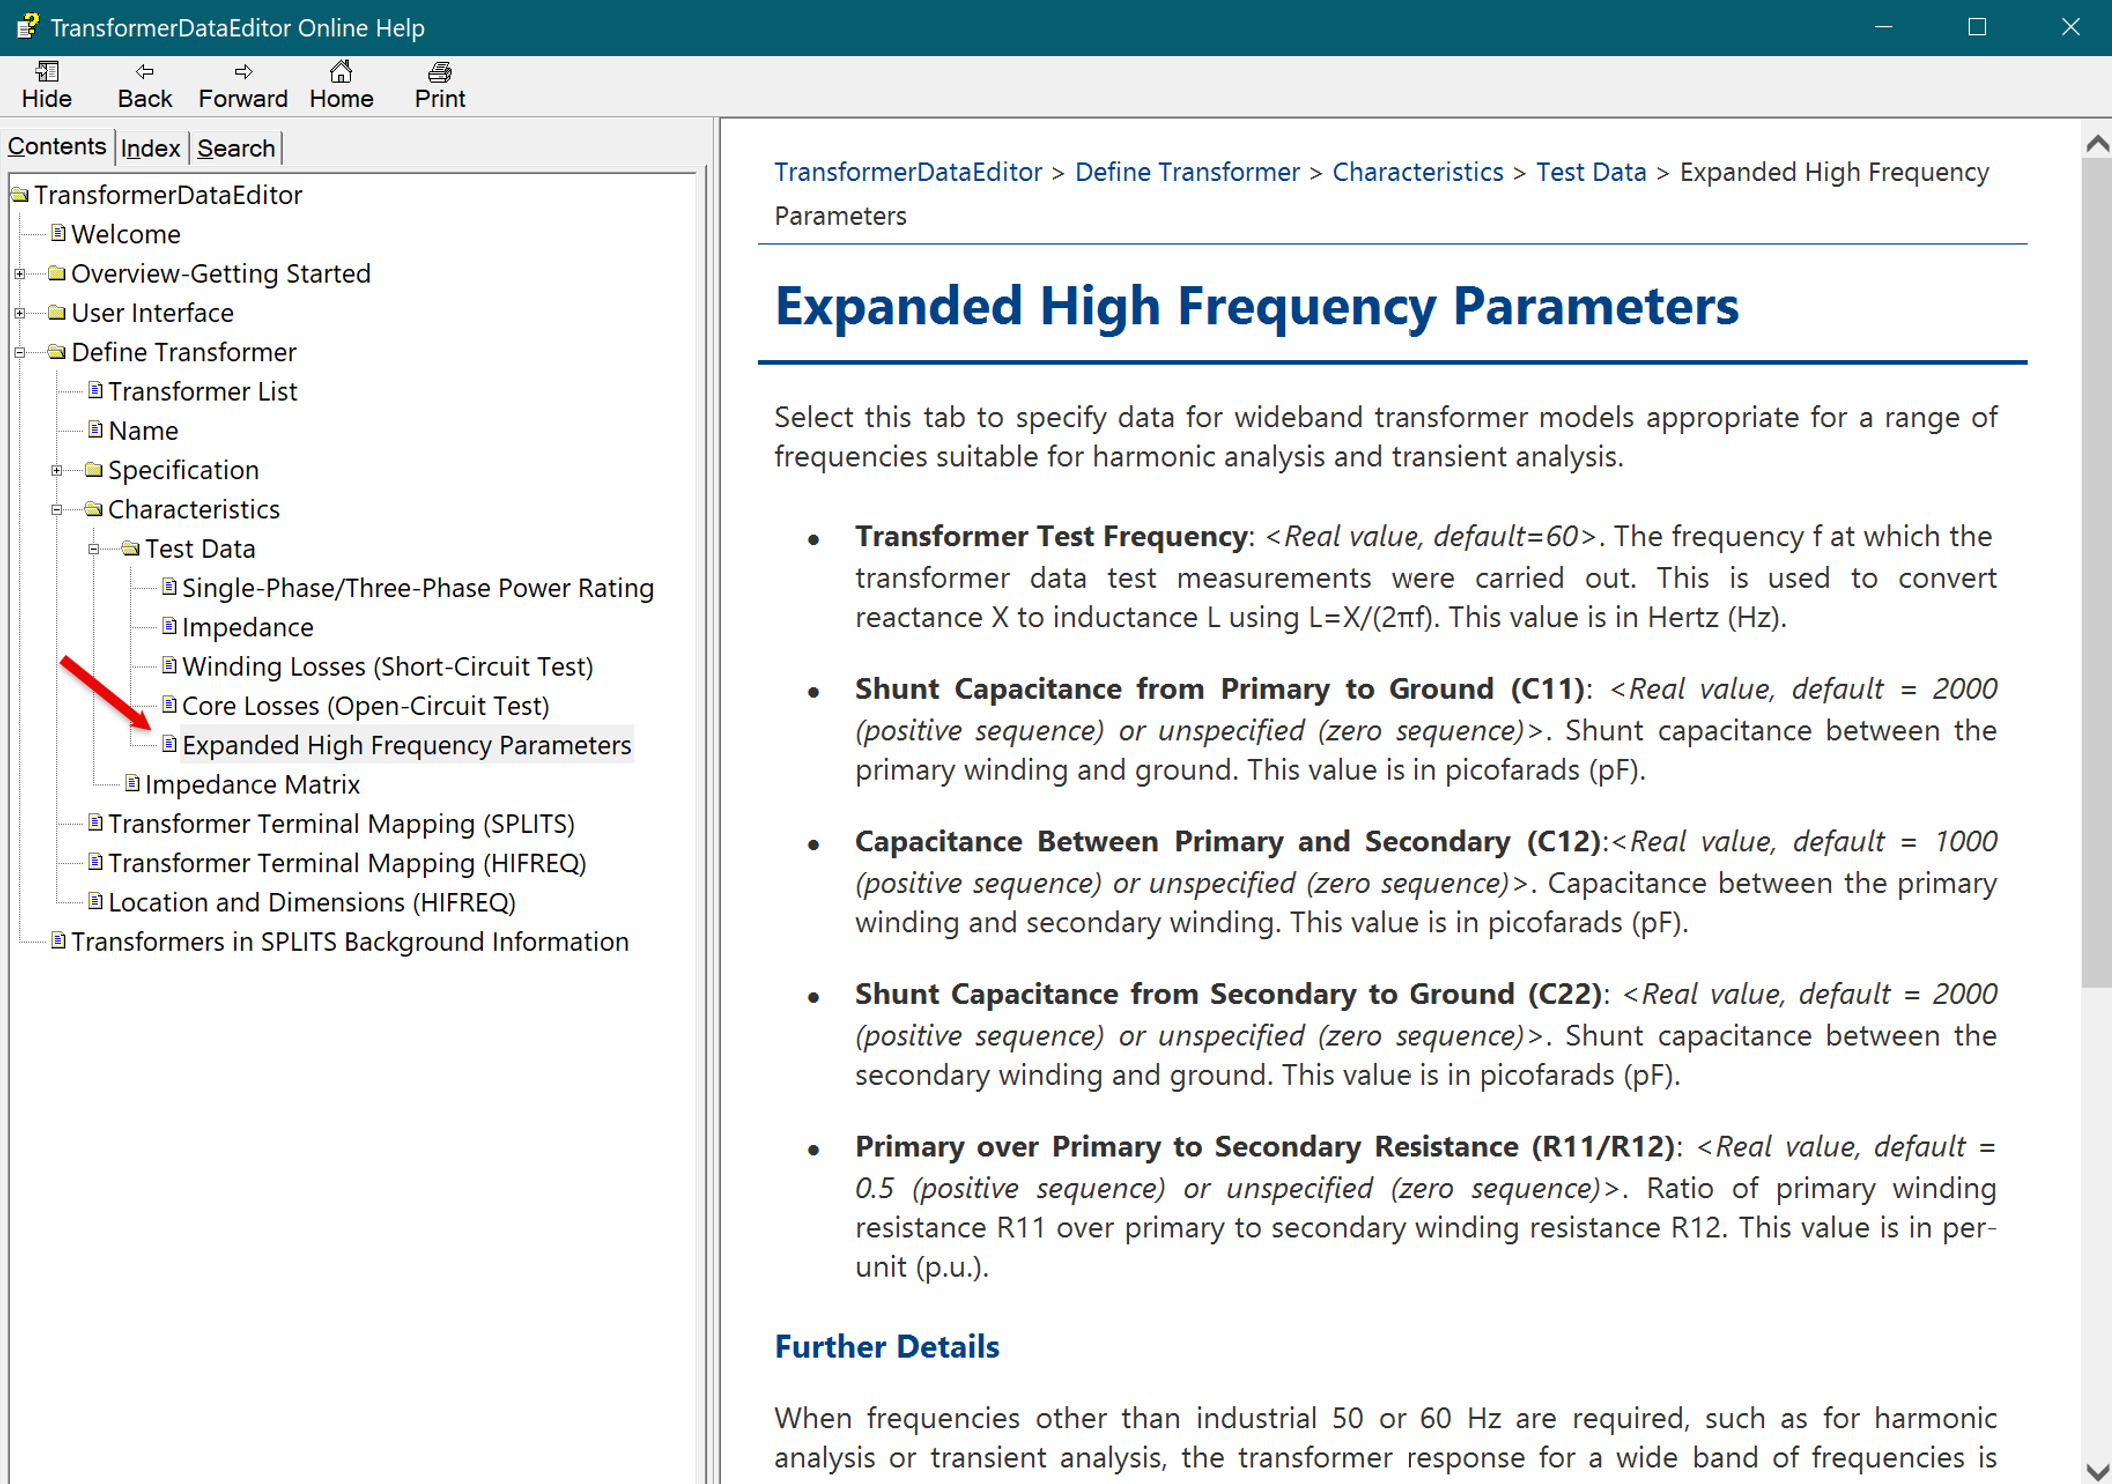2112x1484 pixels.
Task: Click the Define Transformer open folder icon
Action: click(x=57, y=351)
